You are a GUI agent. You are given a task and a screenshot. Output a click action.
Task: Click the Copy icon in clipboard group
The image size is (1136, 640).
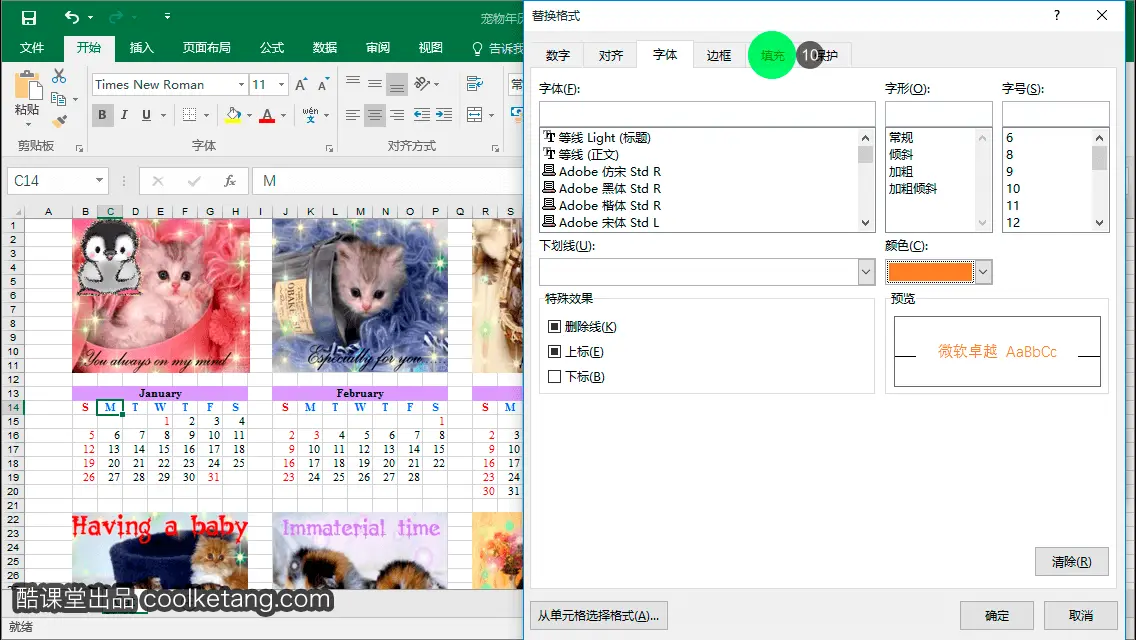coord(58,99)
